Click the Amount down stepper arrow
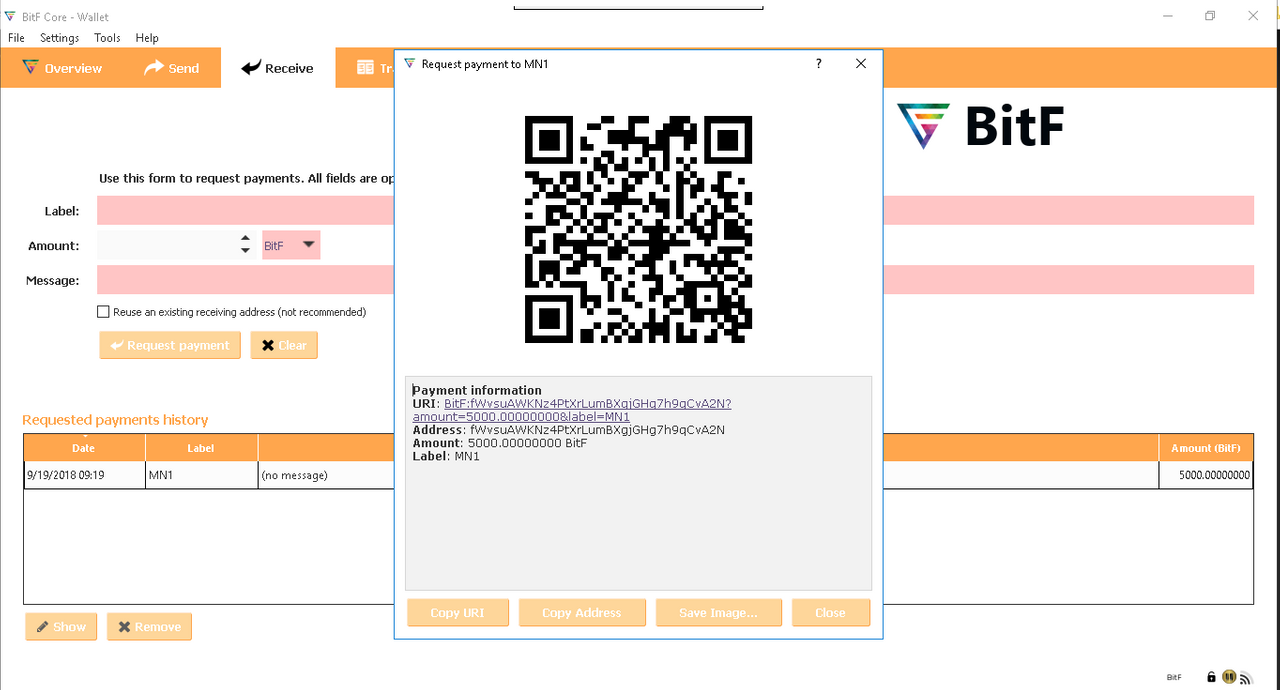1280x690 pixels. tap(246, 251)
